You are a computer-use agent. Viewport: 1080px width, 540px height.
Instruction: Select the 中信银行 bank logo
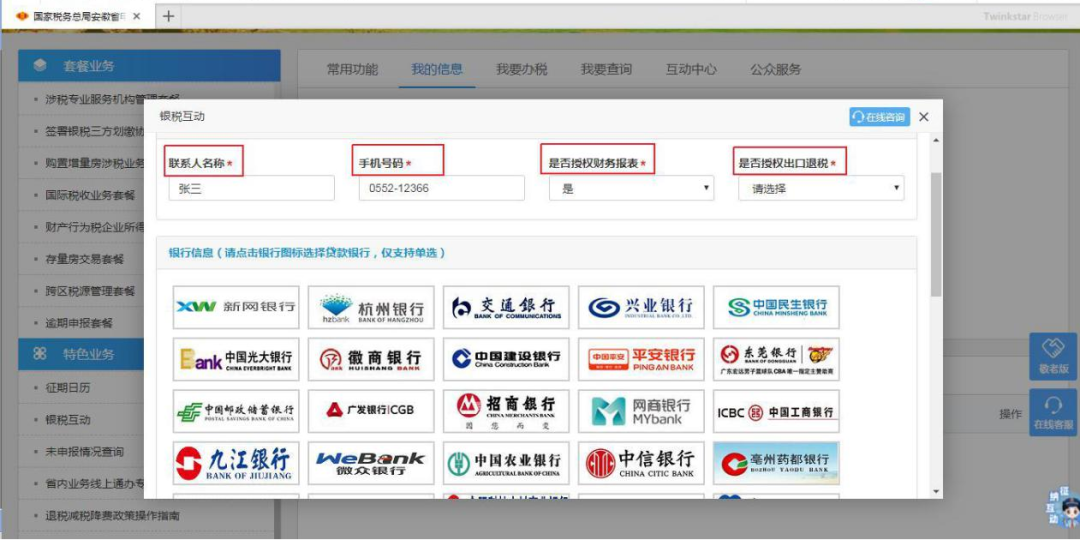click(641, 463)
